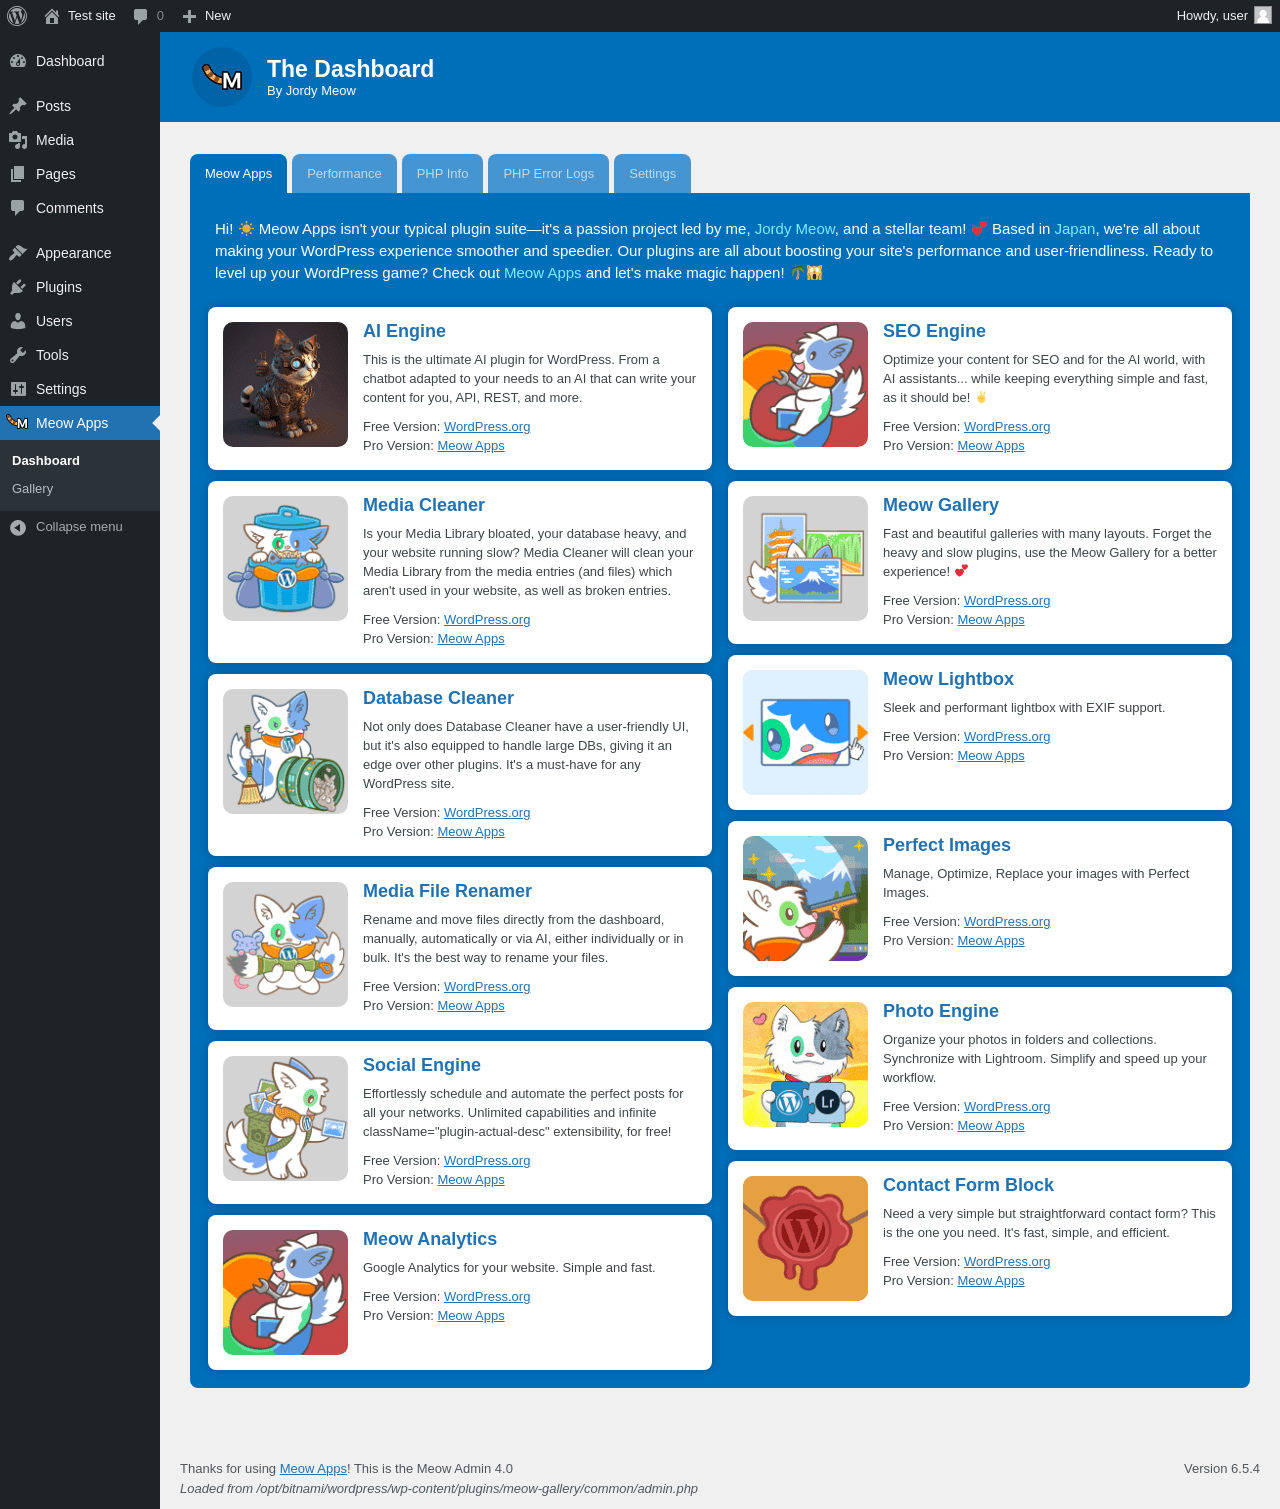The height and width of the screenshot is (1509, 1280).
Task: Open the Meow Apps link in footer
Action: (x=313, y=1469)
